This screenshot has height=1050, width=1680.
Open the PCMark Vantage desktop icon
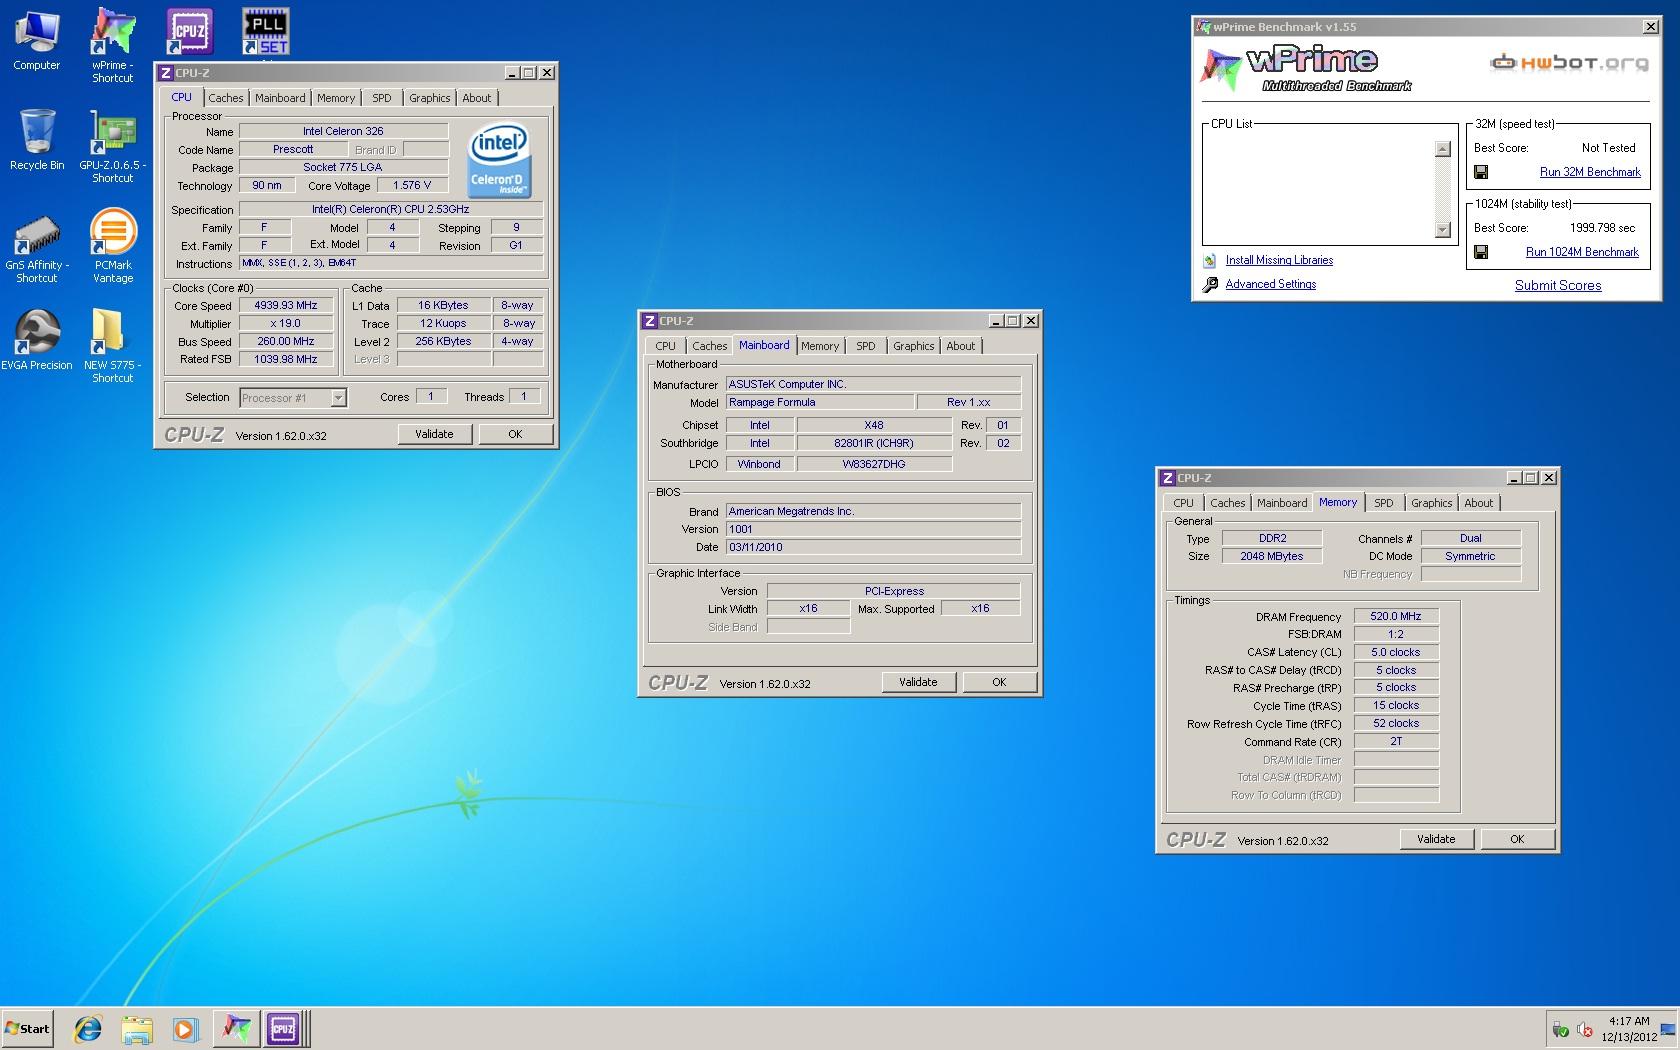point(113,246)
